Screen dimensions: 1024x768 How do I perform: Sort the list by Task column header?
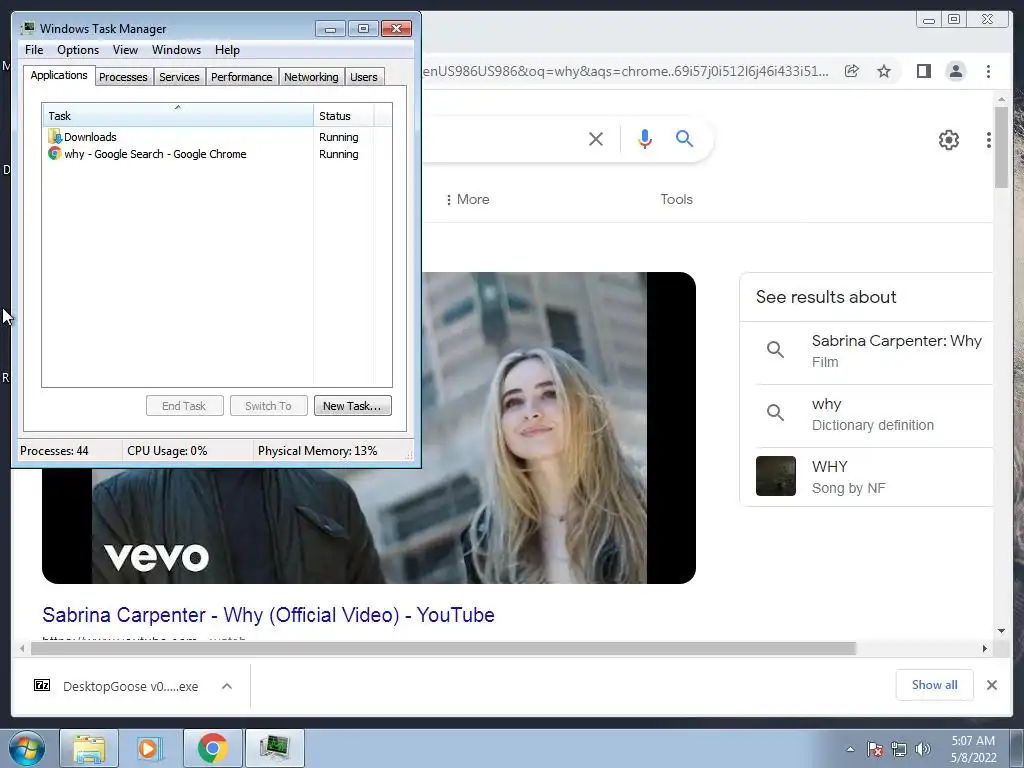coord(178,116)
